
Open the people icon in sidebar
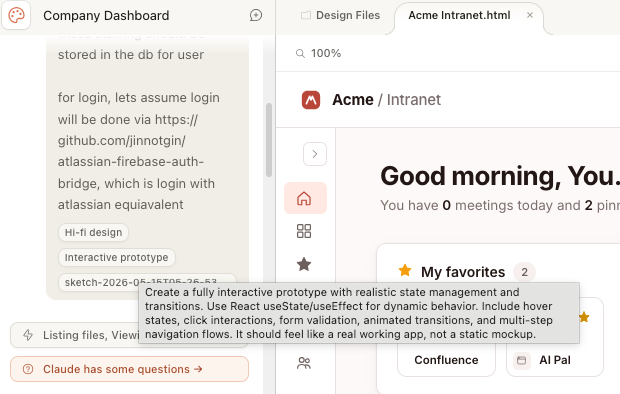click(x=304, y=363)
